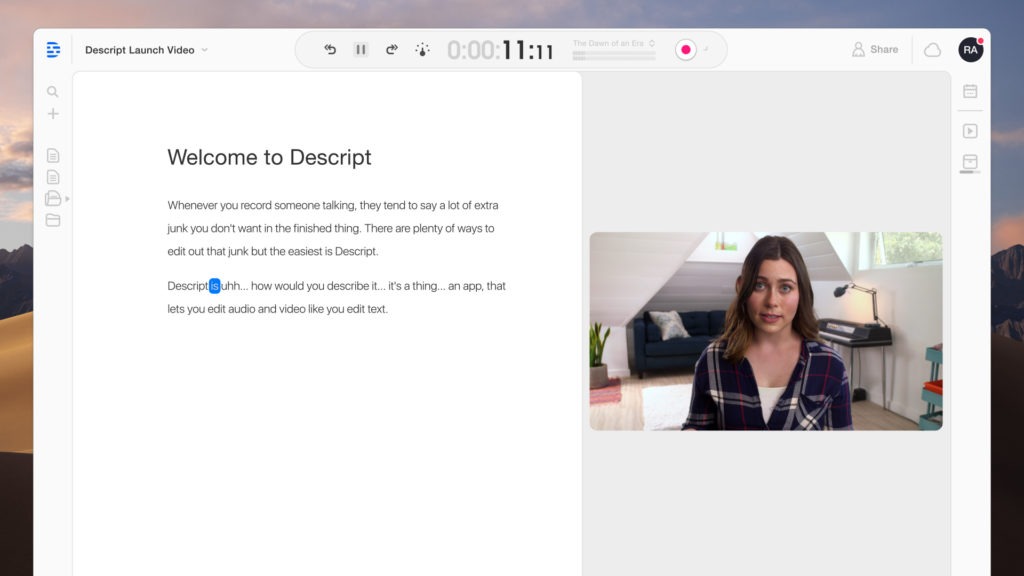Pause playback

pyautogui.click(x=361, y=49)
